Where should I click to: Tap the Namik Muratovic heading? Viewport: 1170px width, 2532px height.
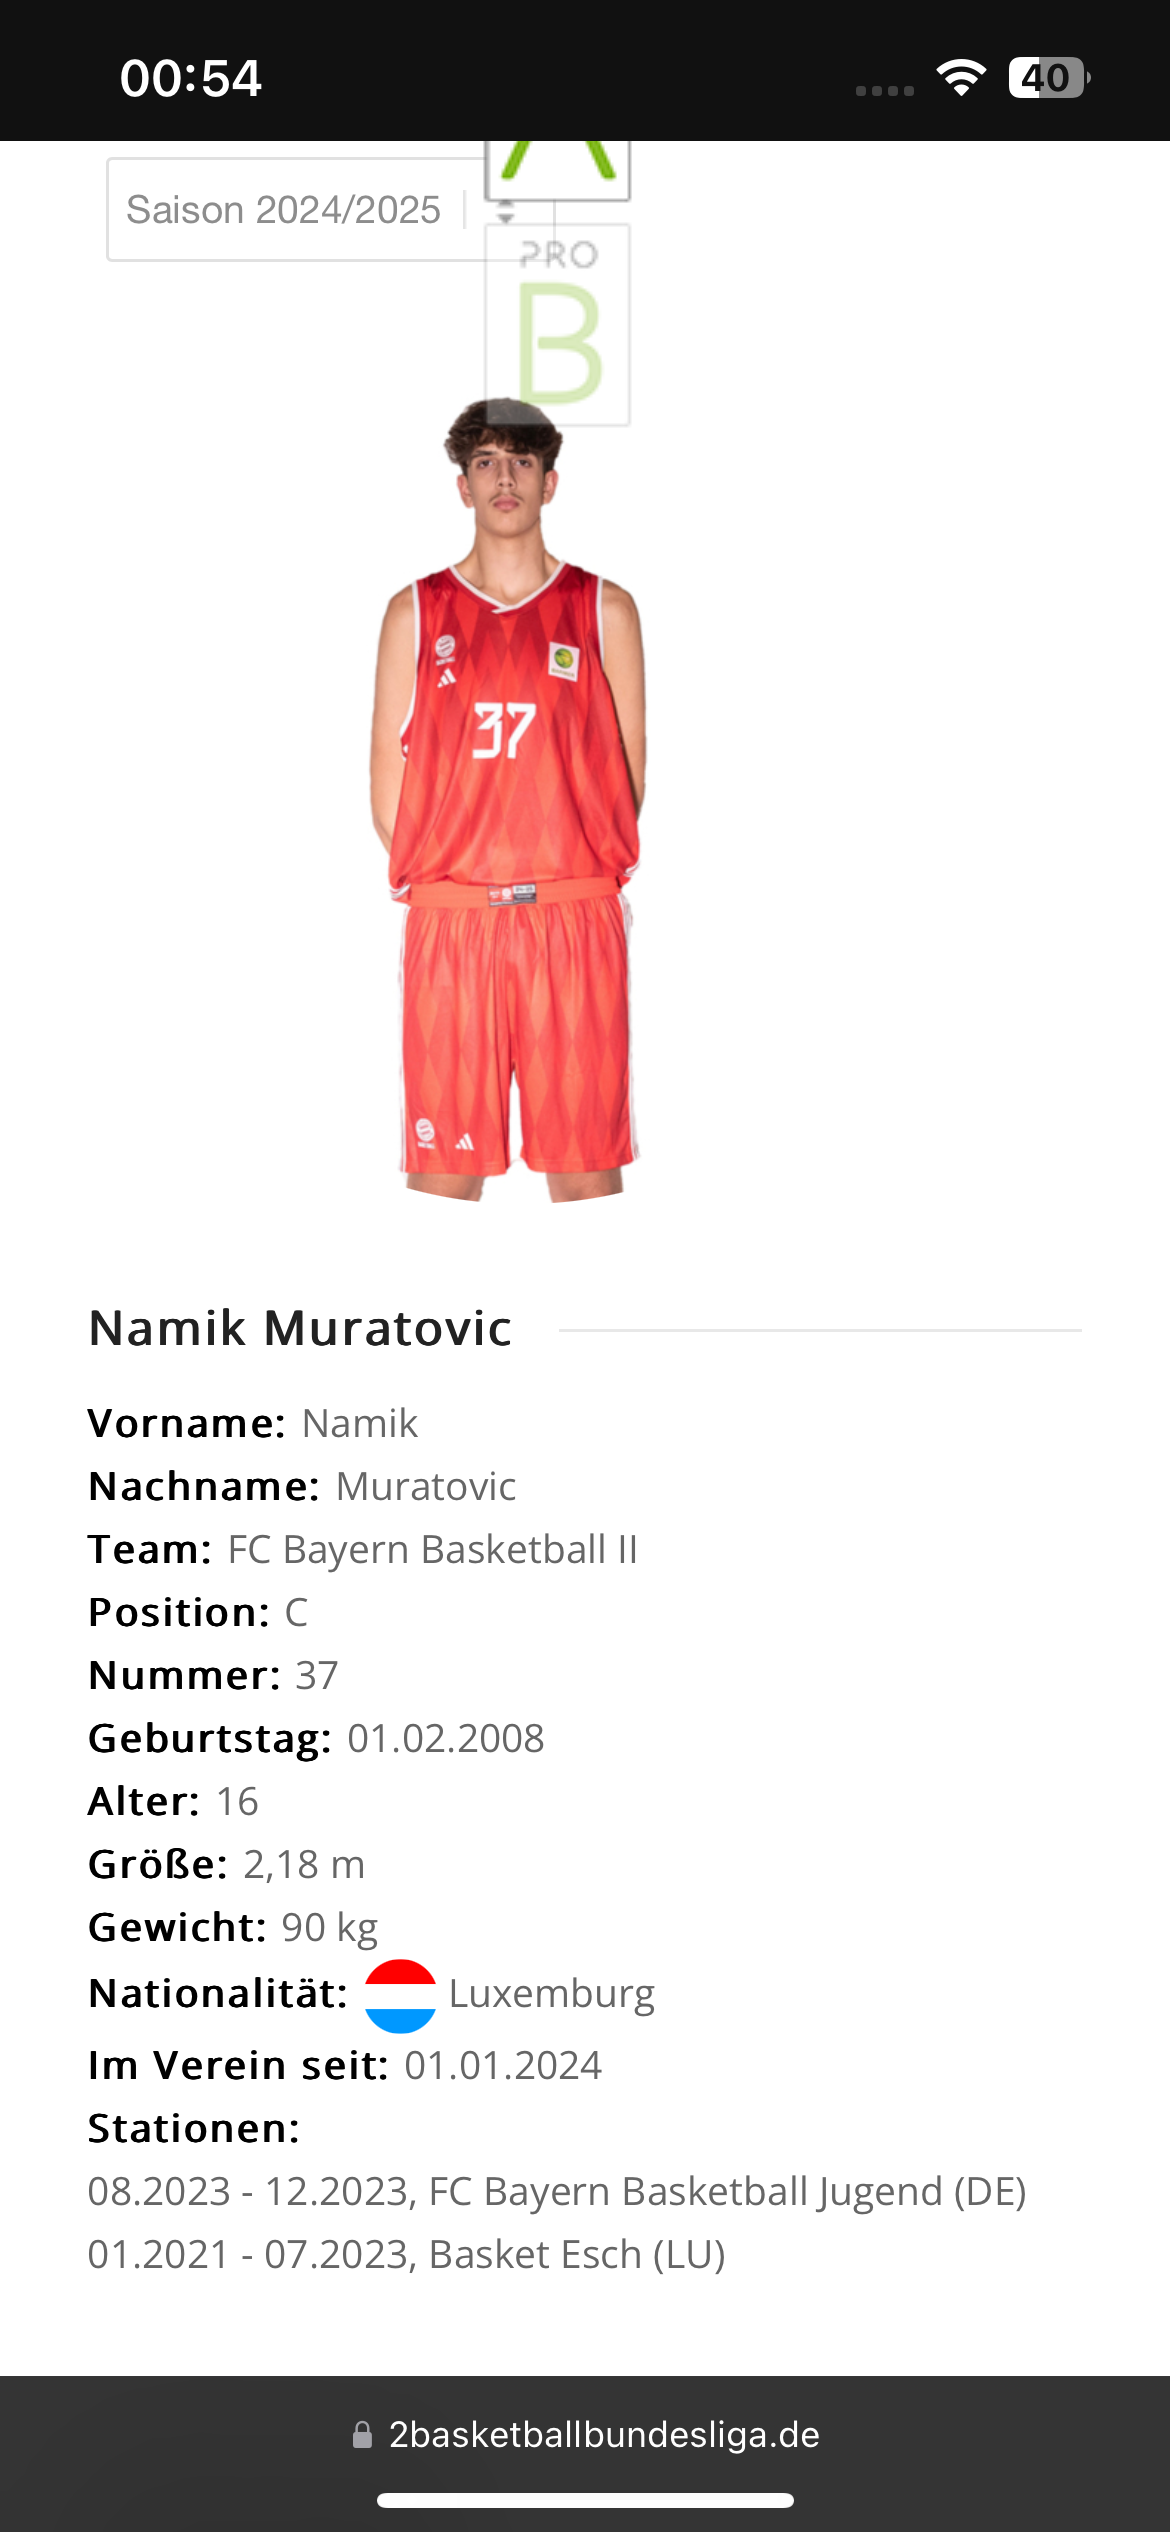300,1329
